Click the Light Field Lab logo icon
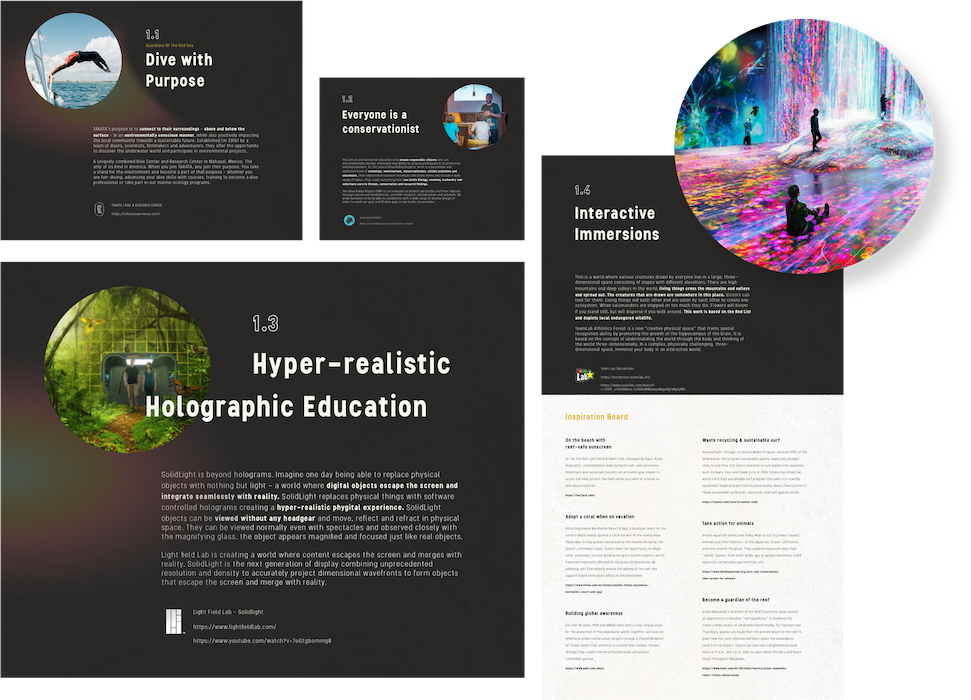971x700 pixels. (x=175, y=622)
